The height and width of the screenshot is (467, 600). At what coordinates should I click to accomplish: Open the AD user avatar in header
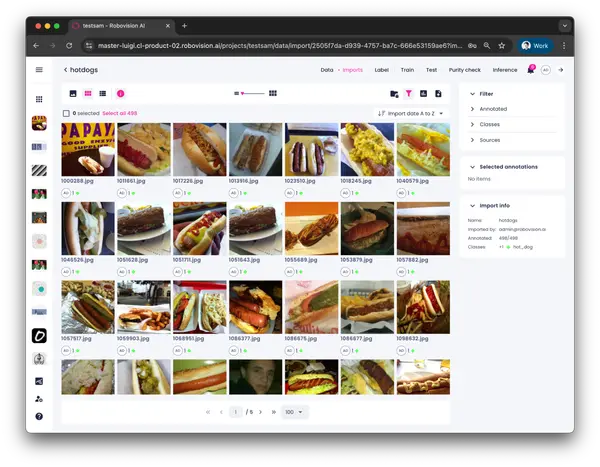tap(546, 70)
